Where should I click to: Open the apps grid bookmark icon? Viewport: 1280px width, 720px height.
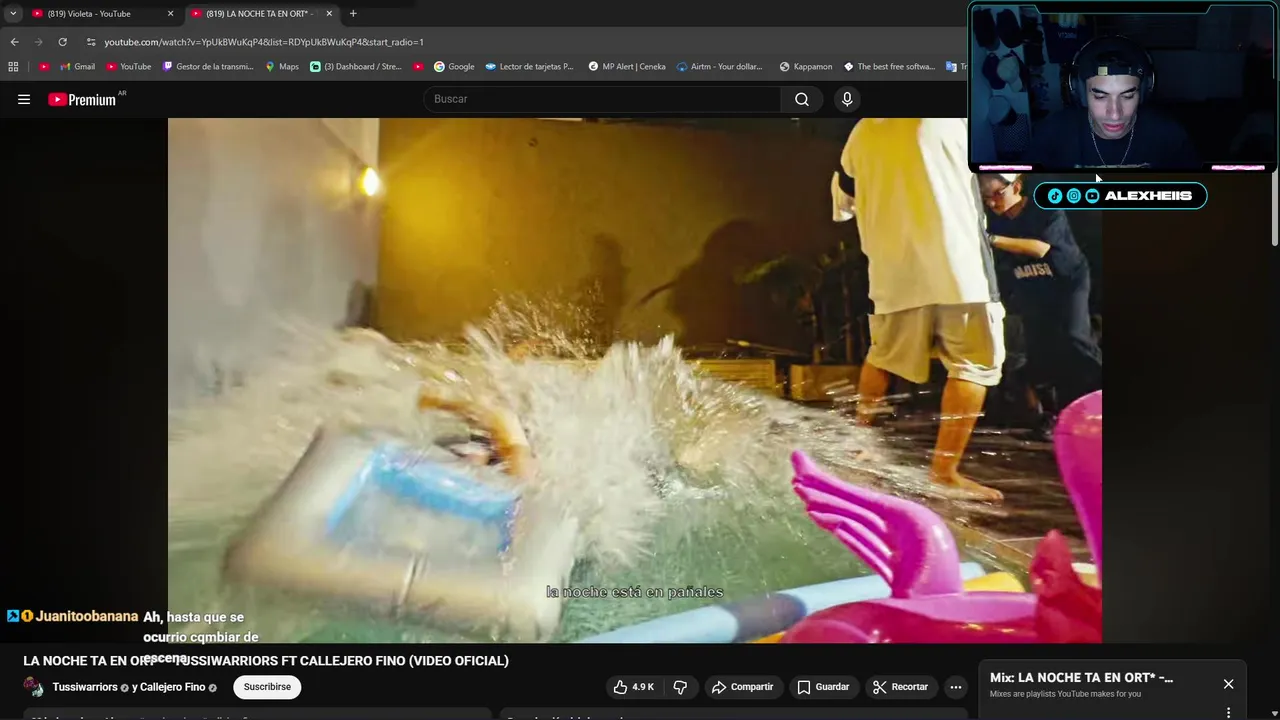(13, 67)
